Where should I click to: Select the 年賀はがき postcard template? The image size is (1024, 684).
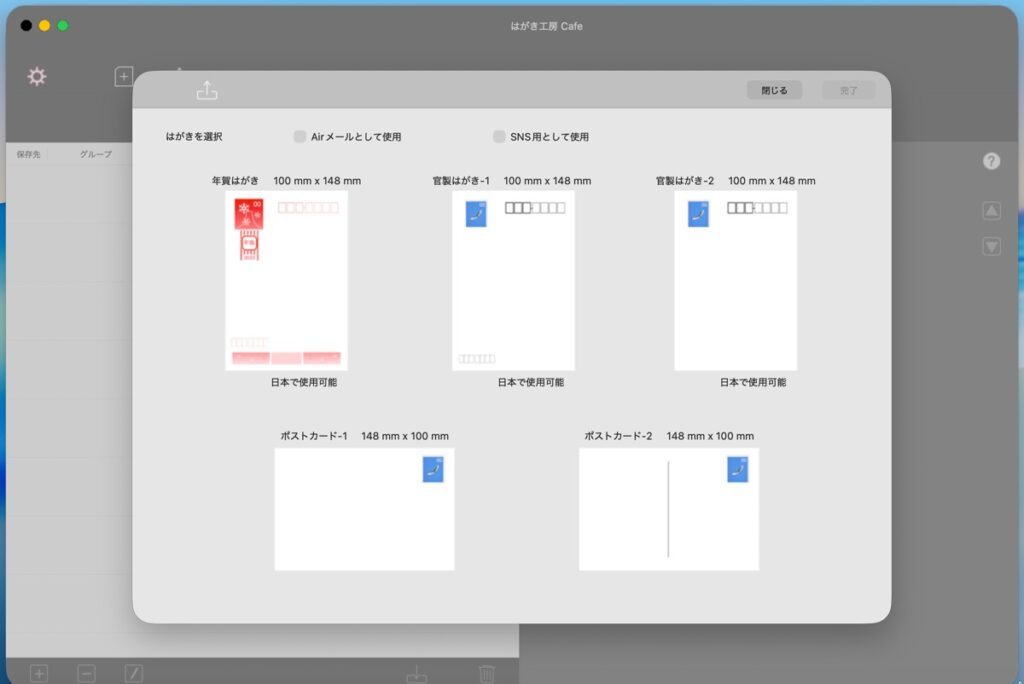[286, 281]
